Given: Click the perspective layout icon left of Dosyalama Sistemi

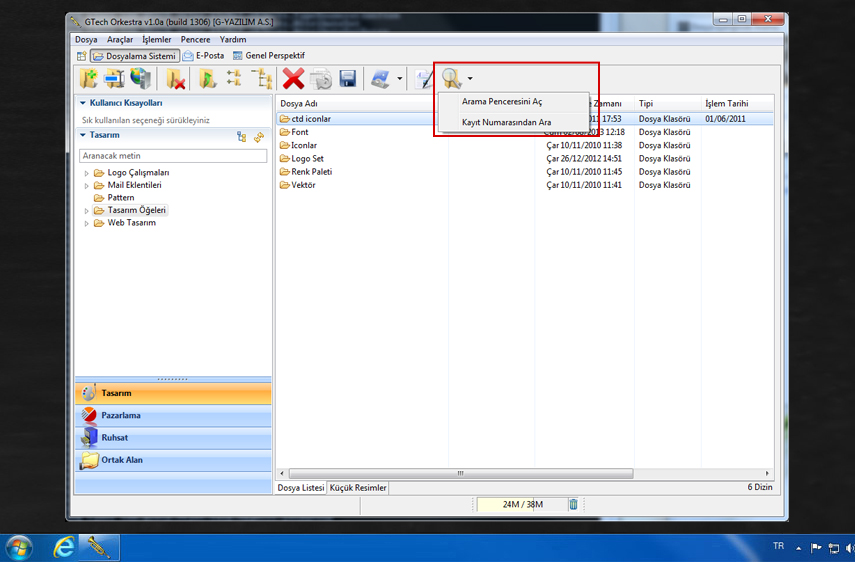Looking at the screenshot, I should pyautogui.click(x=82, y=56).
